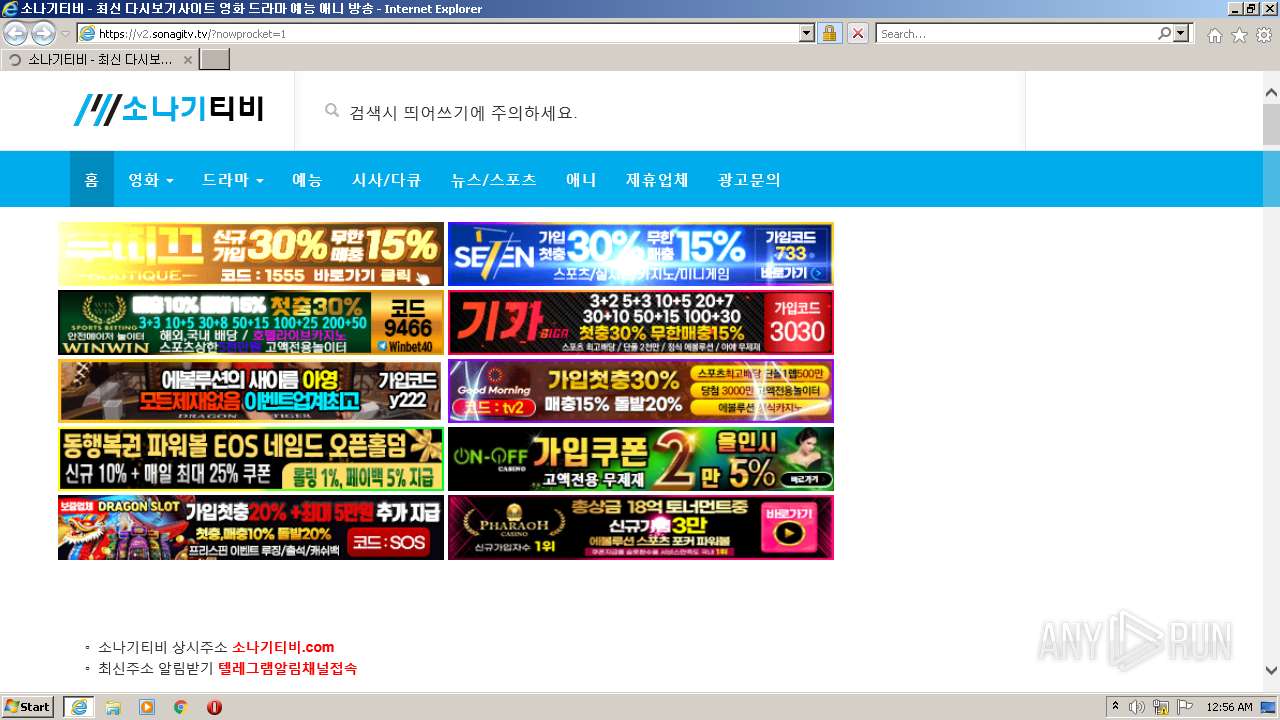This screenshot has height=720, width=1280.
Task: Open the 소나기티비.com permanent address link
Action: [x=283, y=647]
